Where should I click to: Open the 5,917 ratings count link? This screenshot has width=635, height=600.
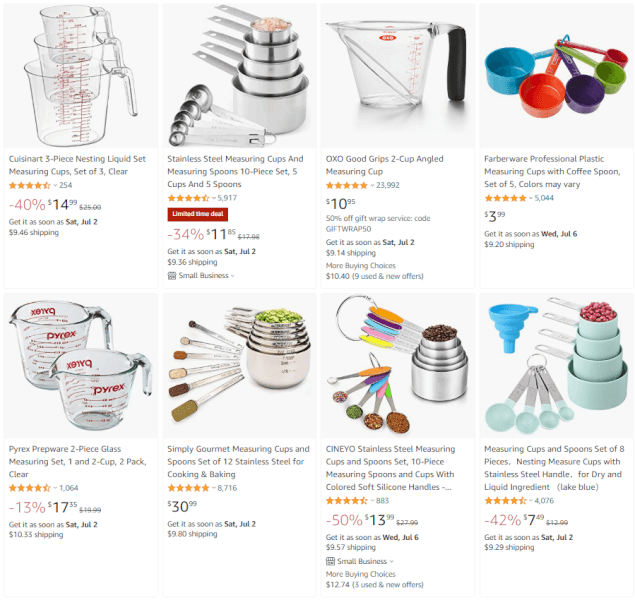tap(227, 198)
